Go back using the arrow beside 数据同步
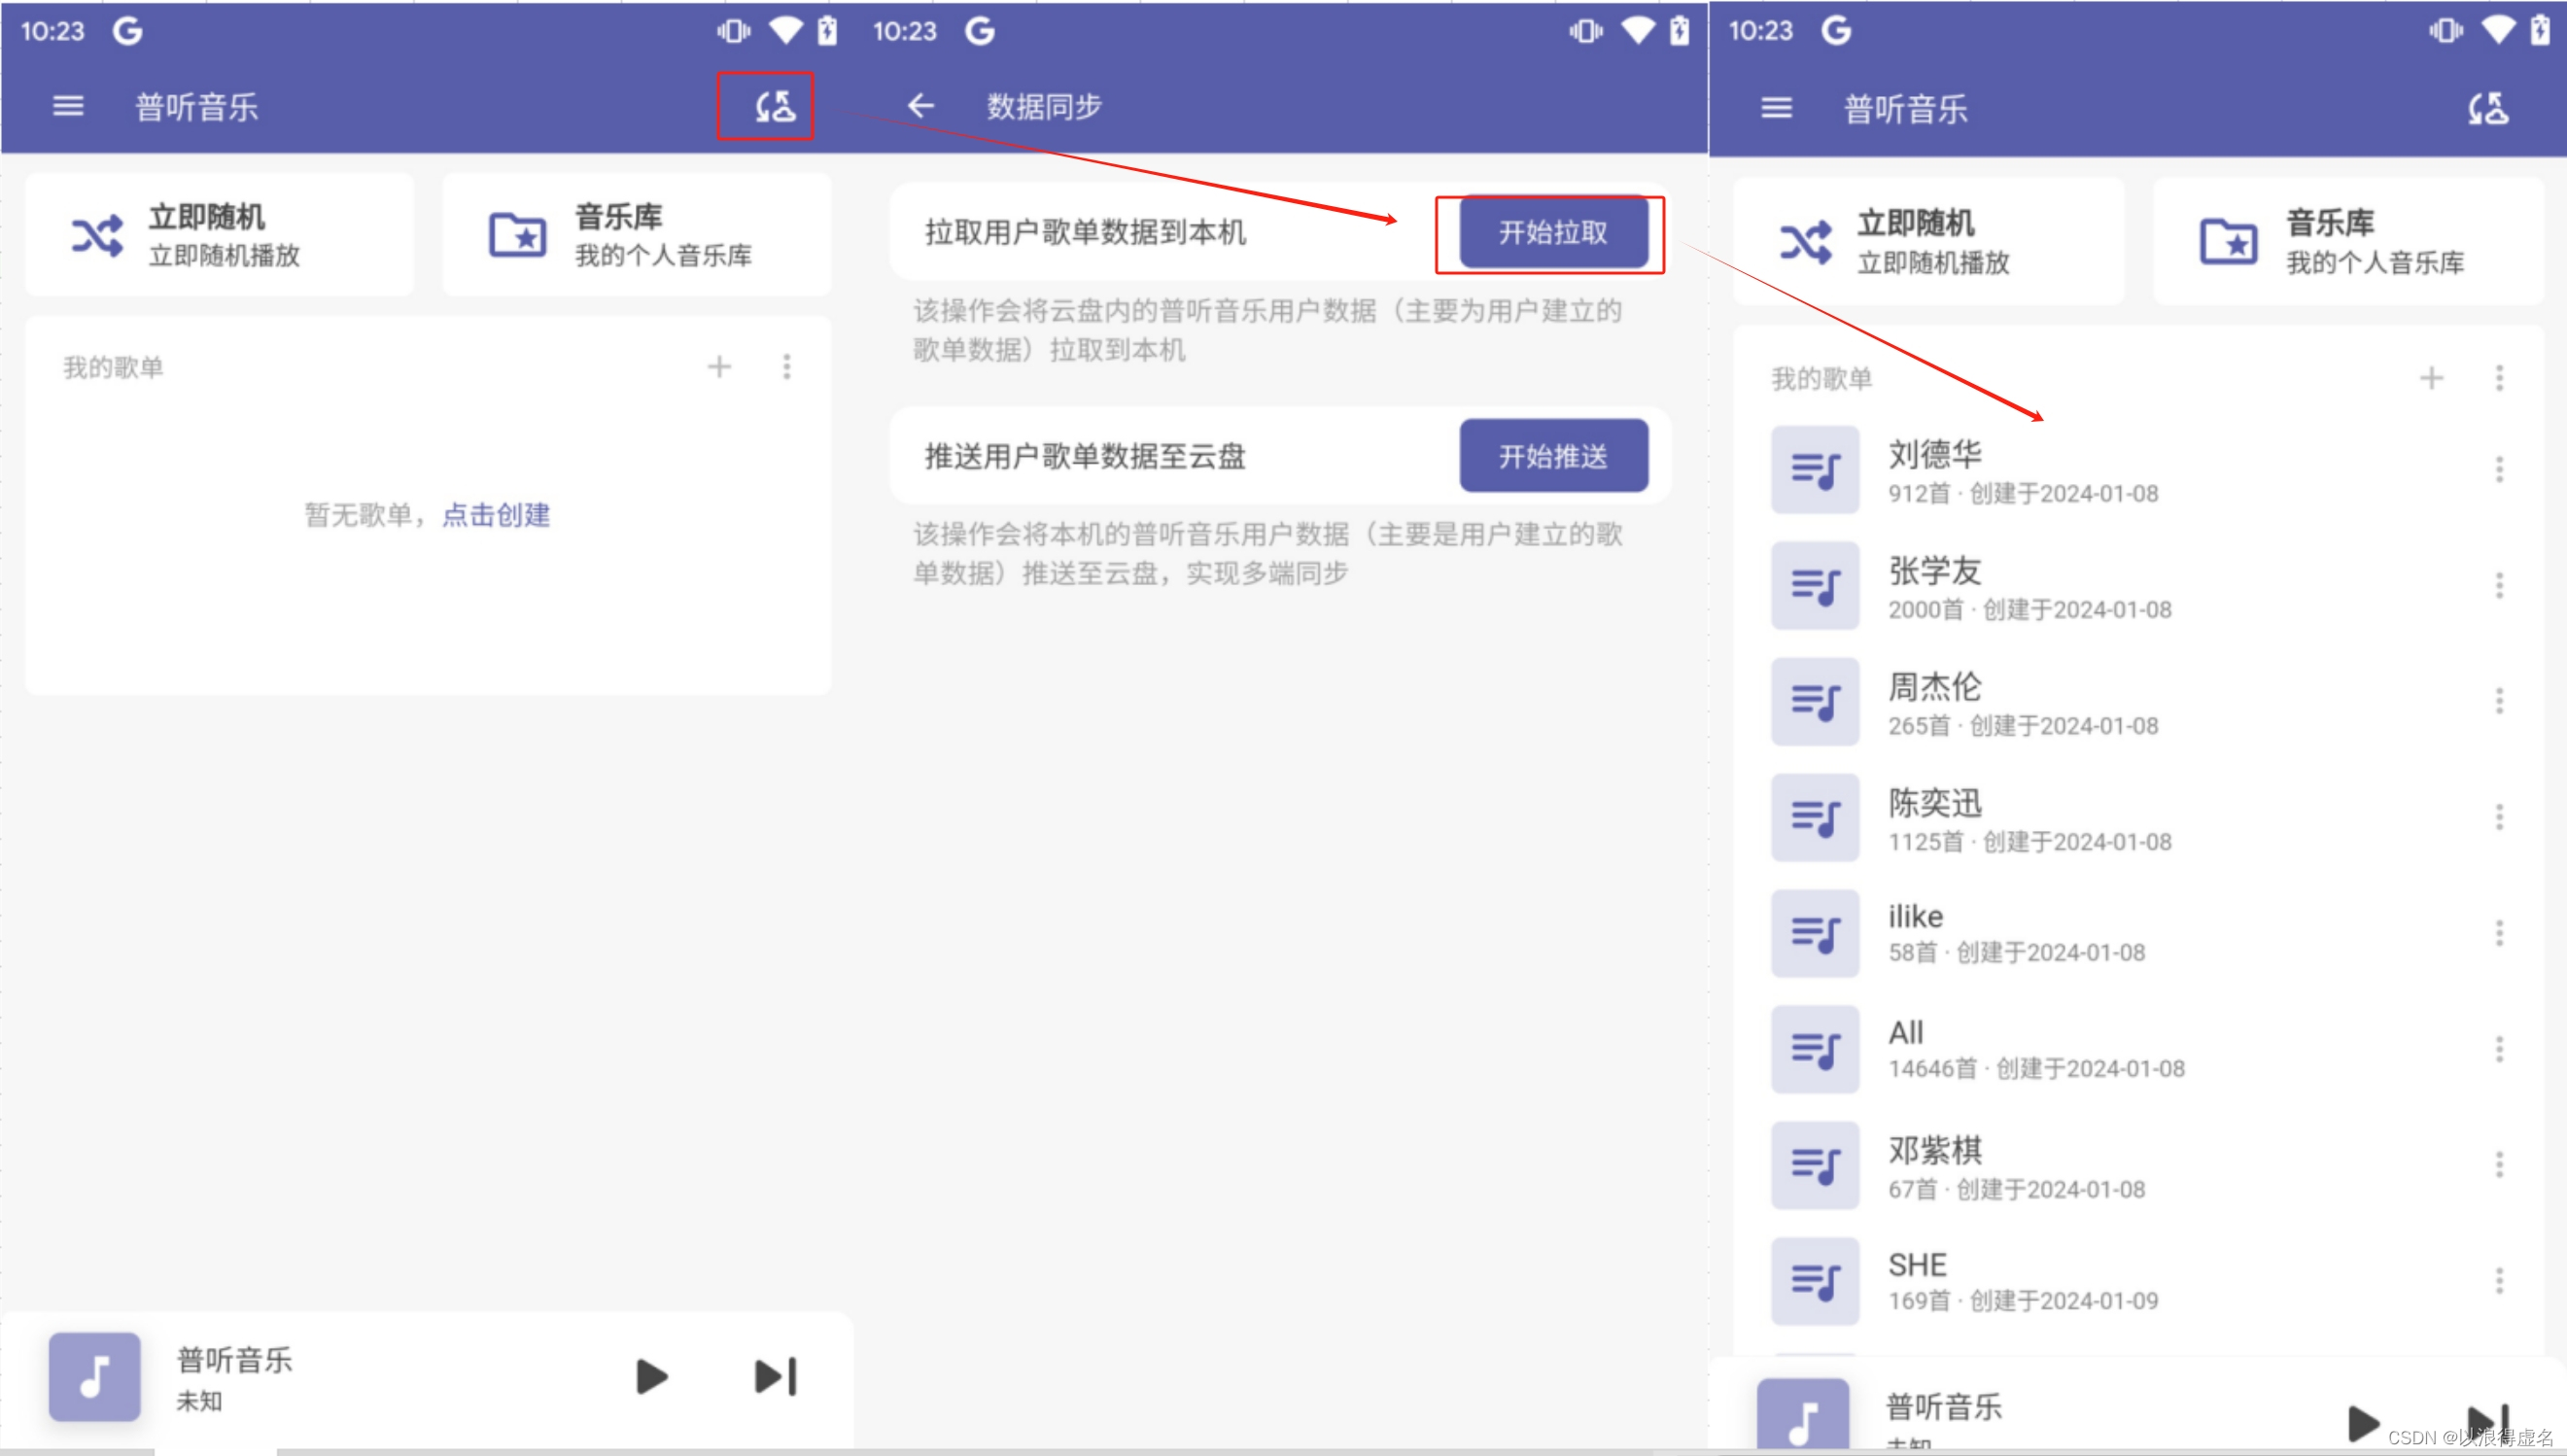 click(x=920, y=106)
